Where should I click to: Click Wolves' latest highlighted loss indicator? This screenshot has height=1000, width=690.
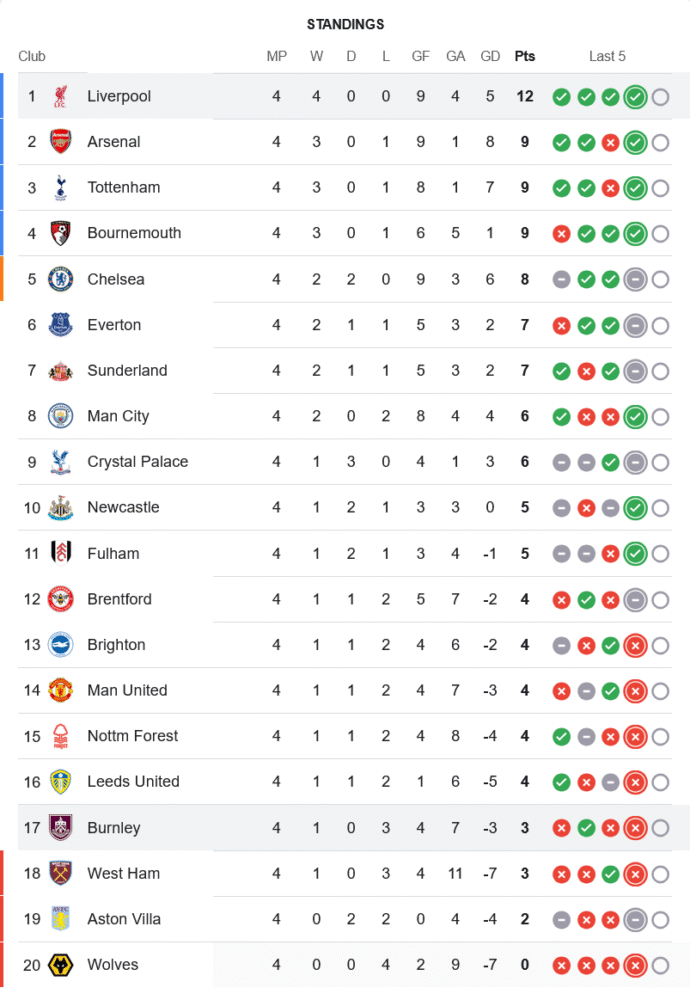pyautogui.click(x=635, y=966)
